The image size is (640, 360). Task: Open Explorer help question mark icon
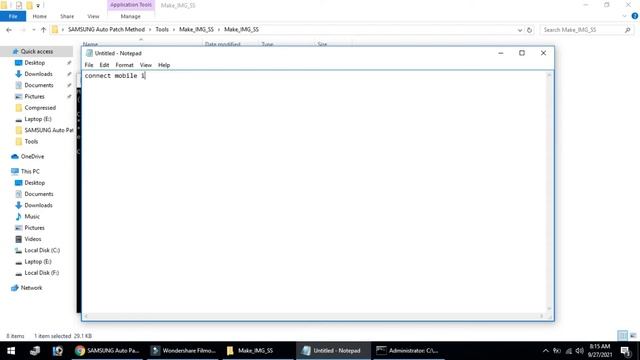point(635,16)
